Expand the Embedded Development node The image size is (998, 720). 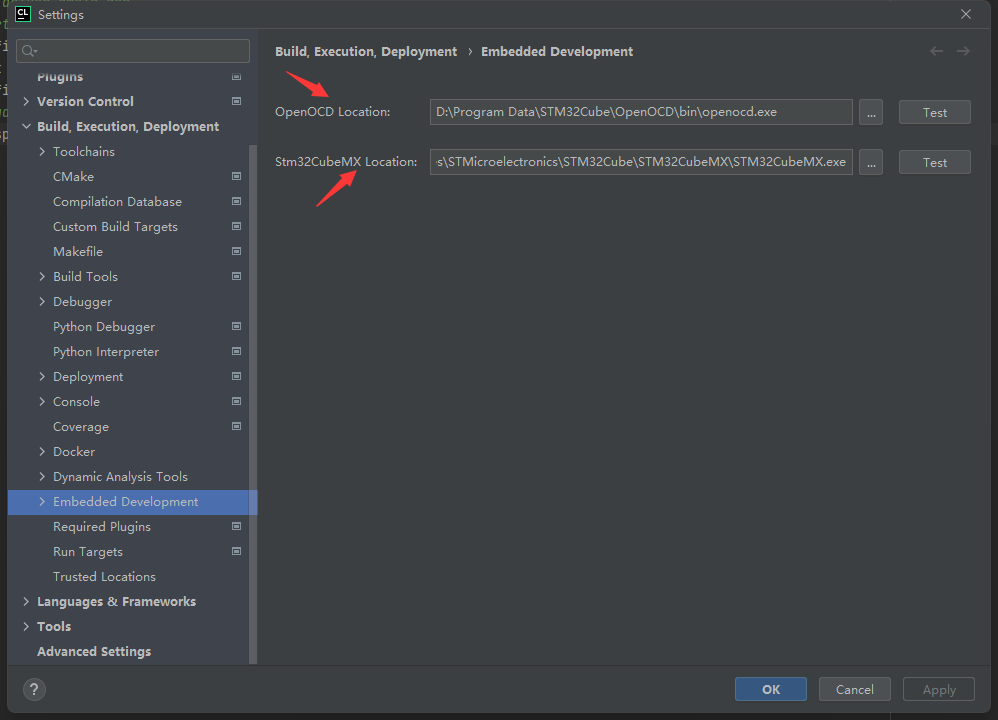point(42,502)
